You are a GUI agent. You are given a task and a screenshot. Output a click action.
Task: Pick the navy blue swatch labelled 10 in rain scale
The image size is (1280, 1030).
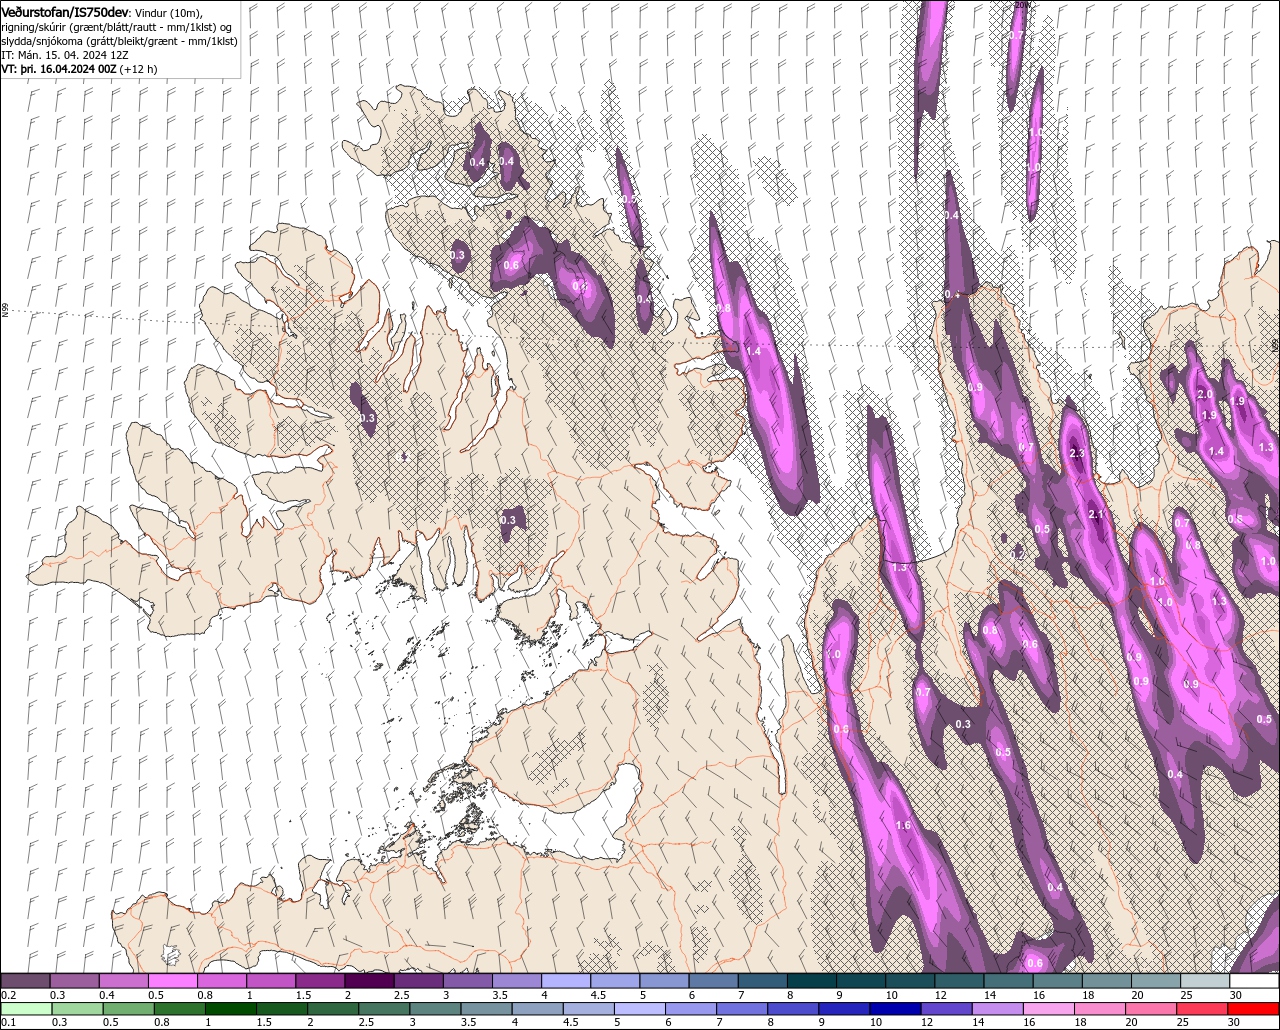coord(894,1008)
